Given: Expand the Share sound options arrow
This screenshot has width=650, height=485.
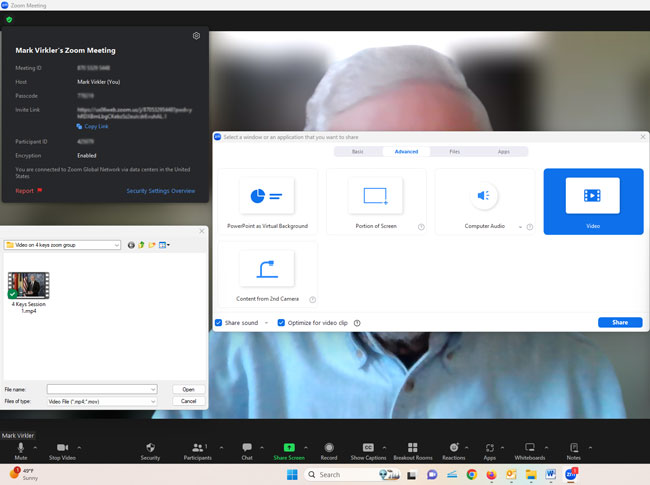Looking at the screenshot, I should pos(265,323).
